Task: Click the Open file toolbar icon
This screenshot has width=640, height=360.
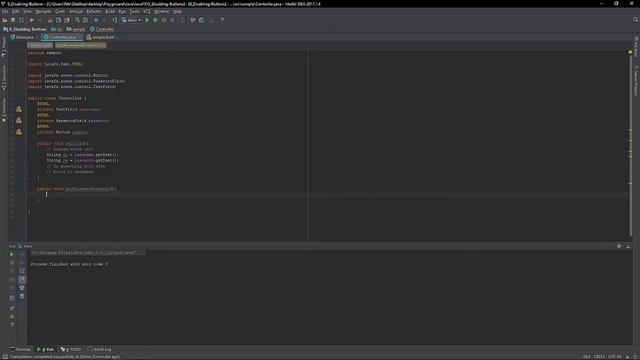Action: [4, 20]
